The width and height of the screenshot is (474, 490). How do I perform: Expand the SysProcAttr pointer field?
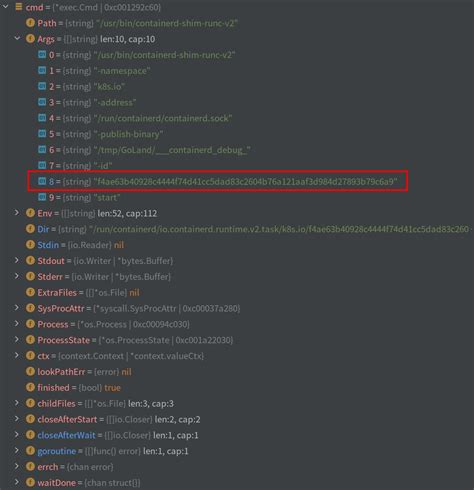[16, 308]
